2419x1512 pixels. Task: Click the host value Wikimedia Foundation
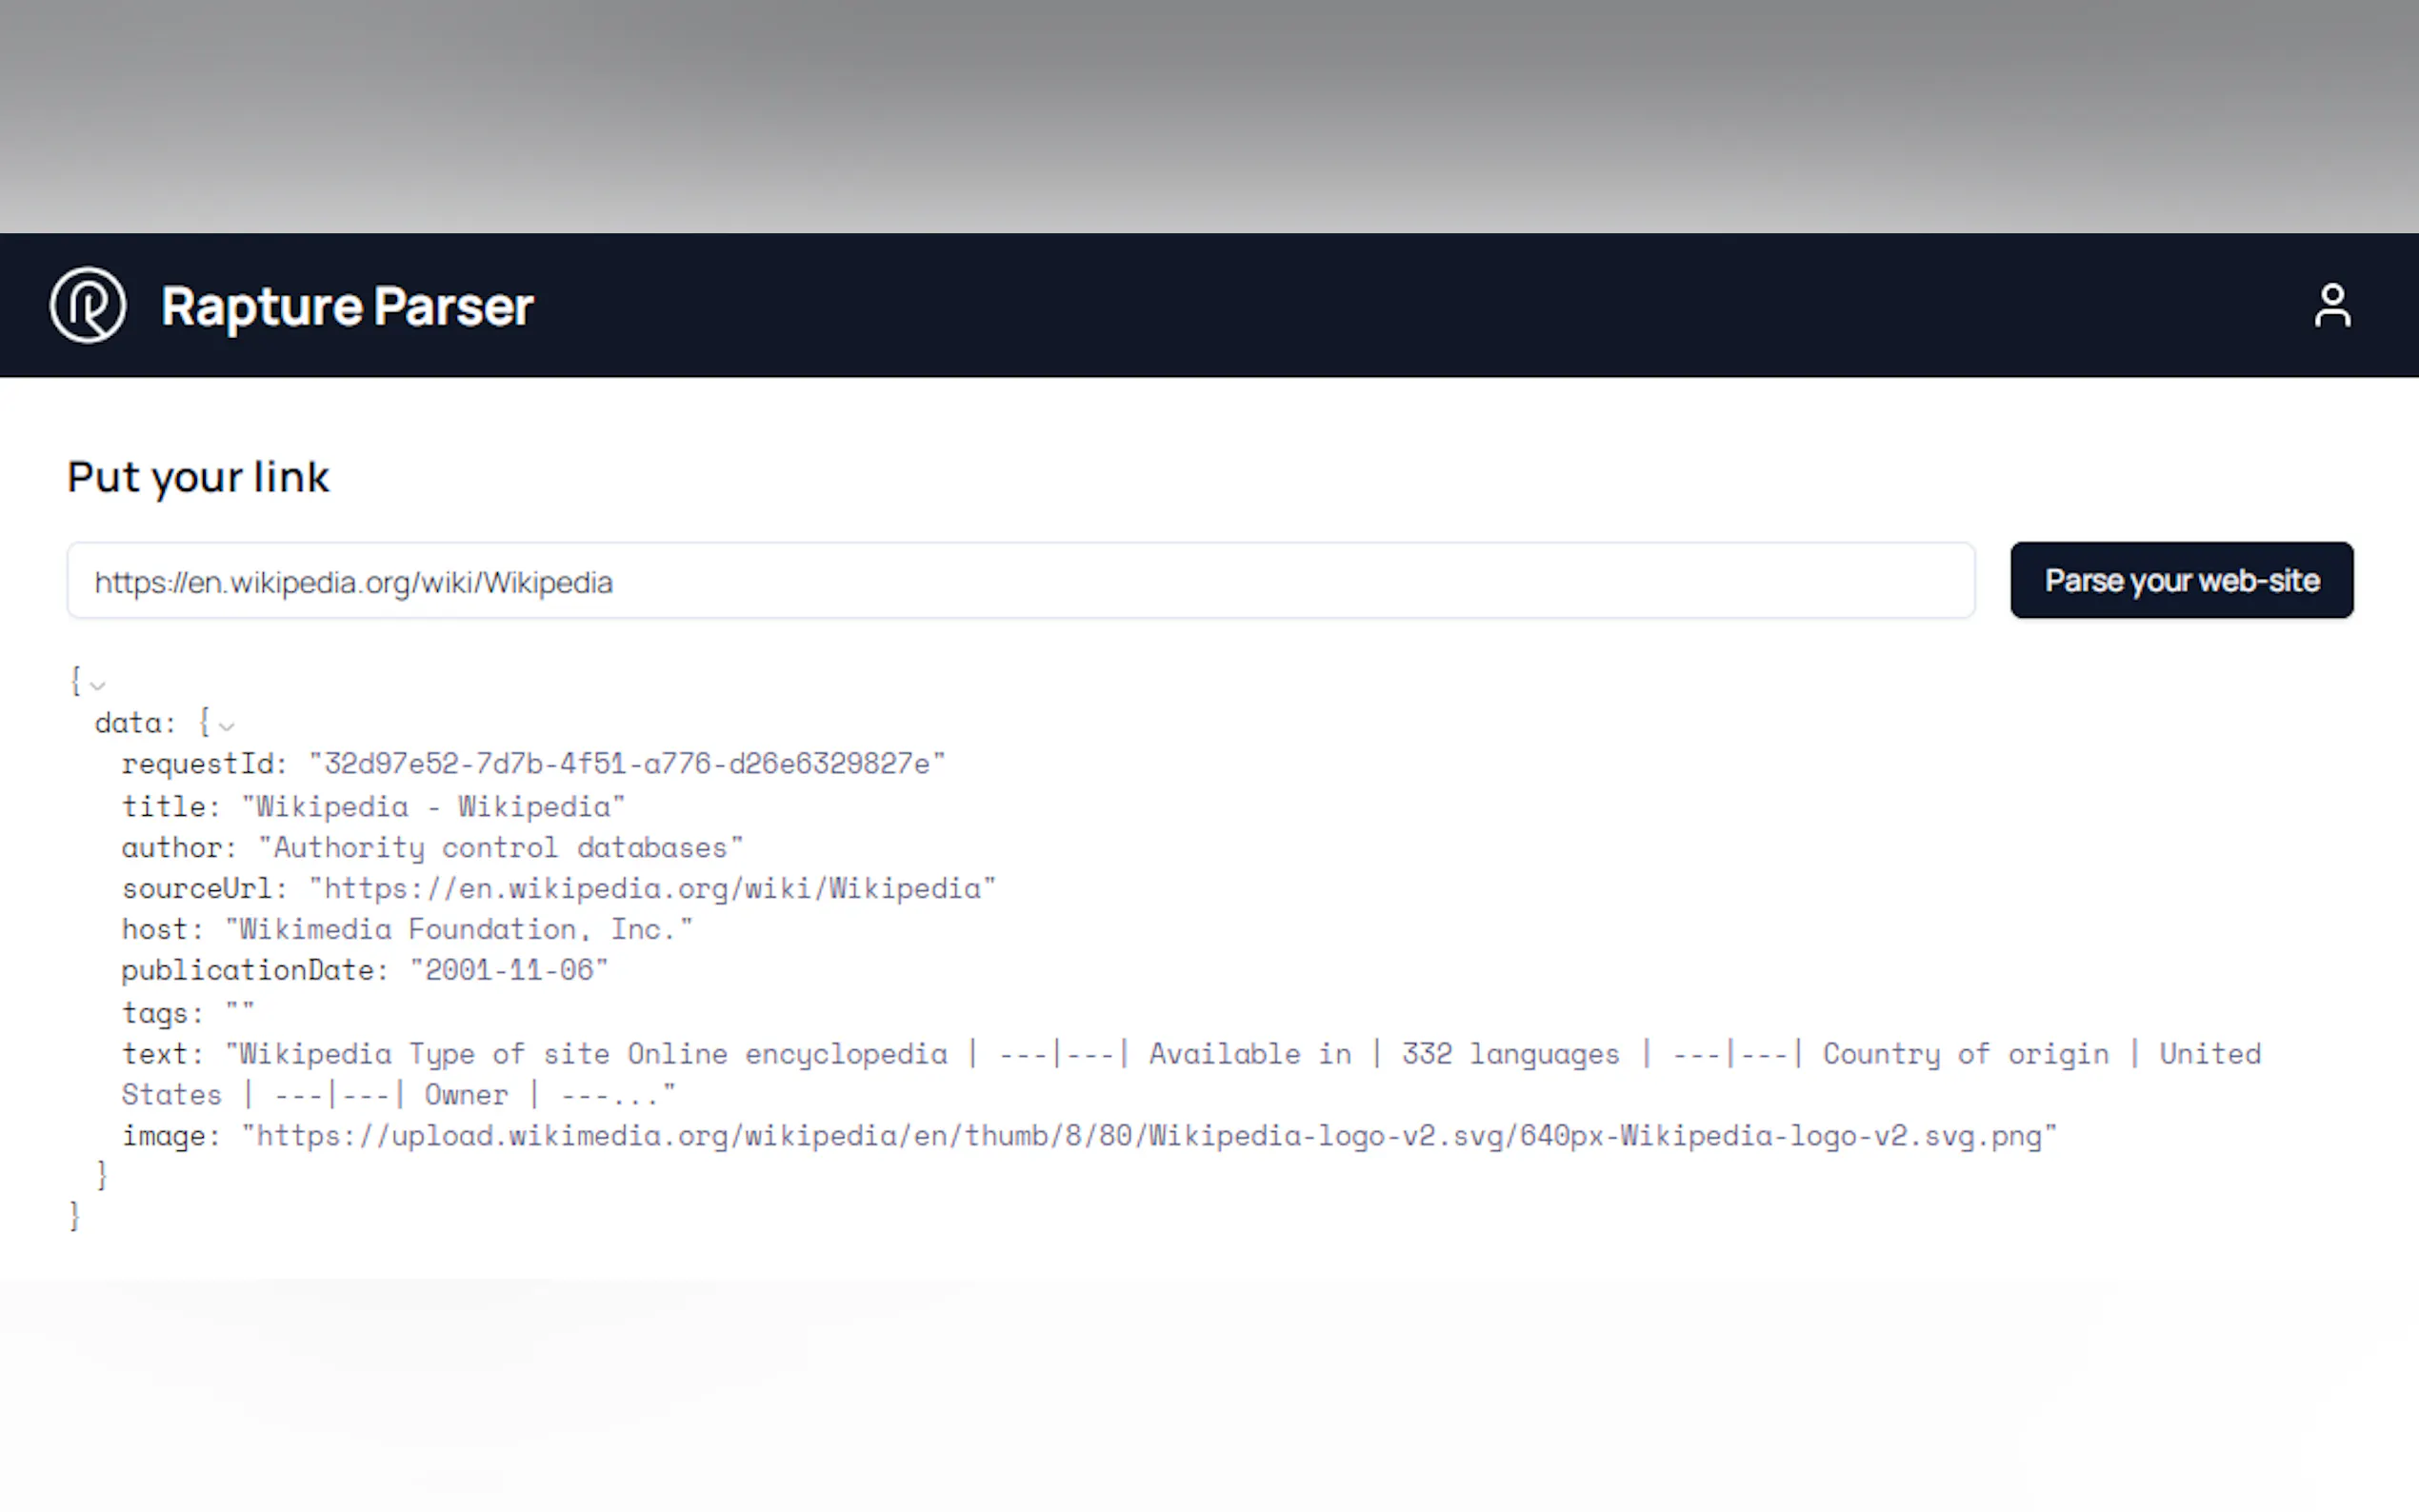tap(458, 930)
